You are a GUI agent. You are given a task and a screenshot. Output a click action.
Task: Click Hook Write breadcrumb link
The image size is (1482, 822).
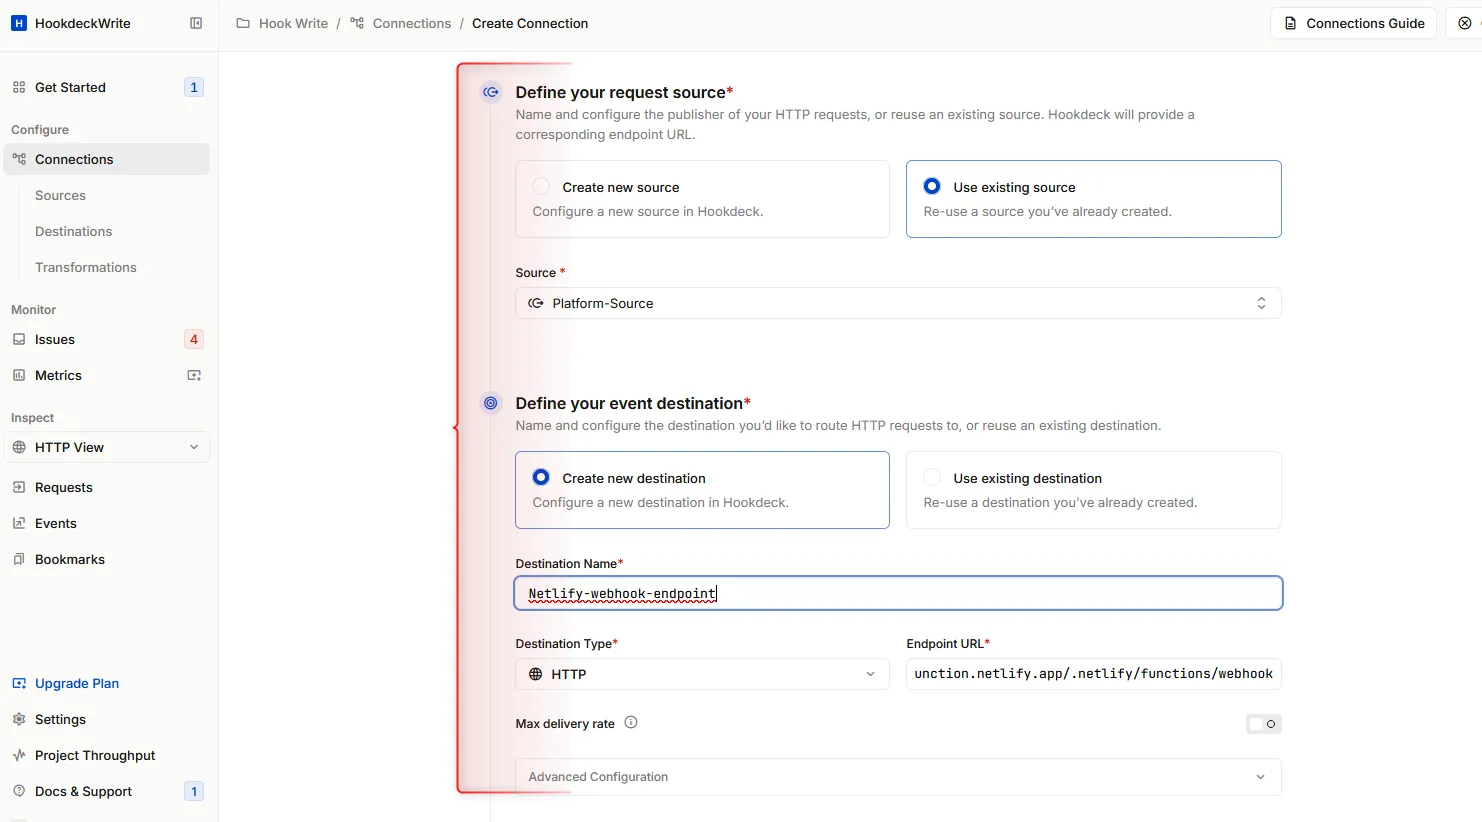[293, 23]
